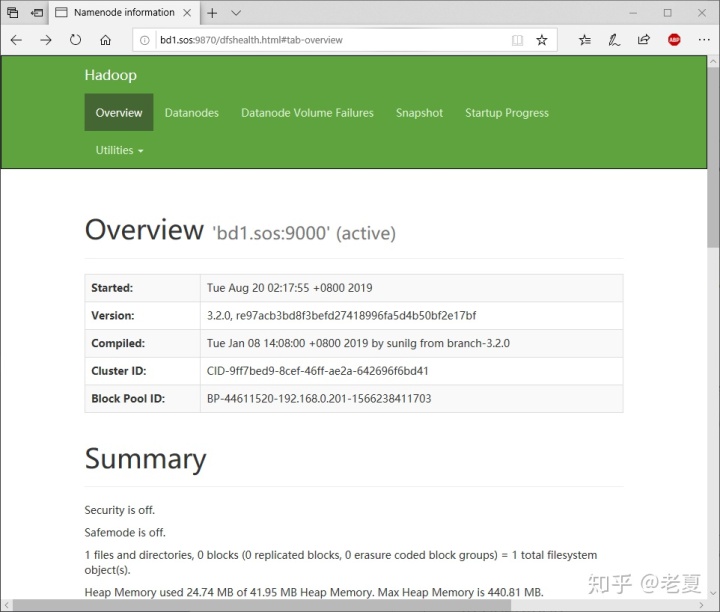Open the Startup Progress tab
This screenshot has width=720, height=612.
coord(507,112)
